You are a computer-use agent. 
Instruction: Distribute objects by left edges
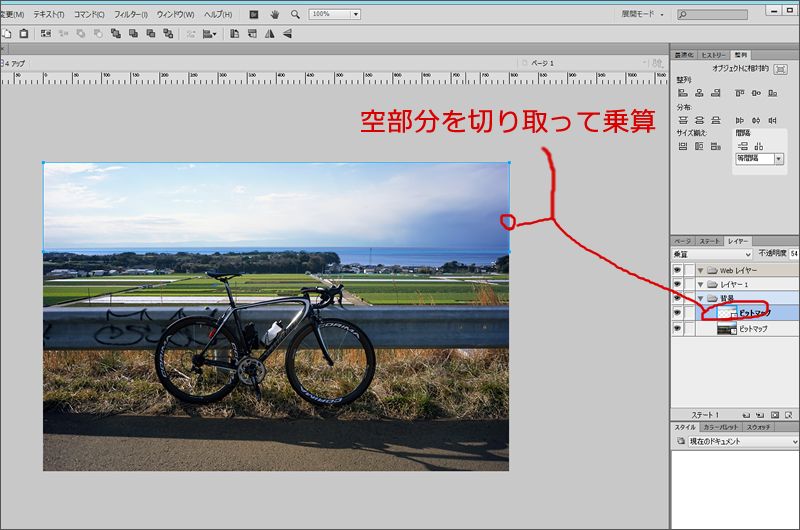(739, 120)
